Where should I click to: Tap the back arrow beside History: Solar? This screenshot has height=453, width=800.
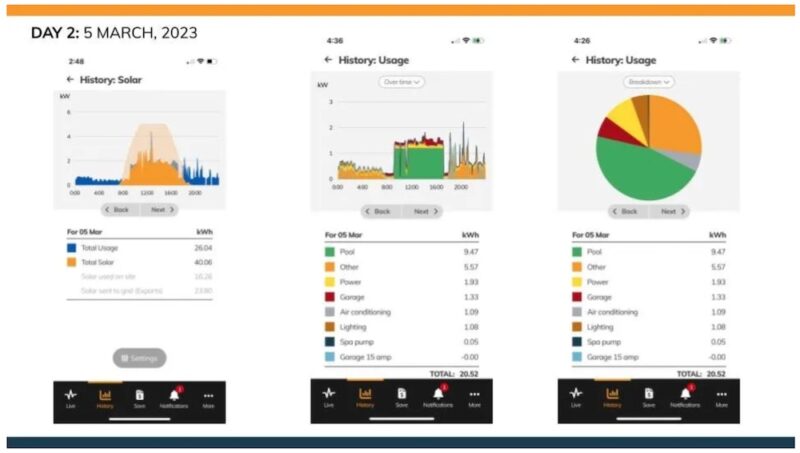[x=70, y=79]
